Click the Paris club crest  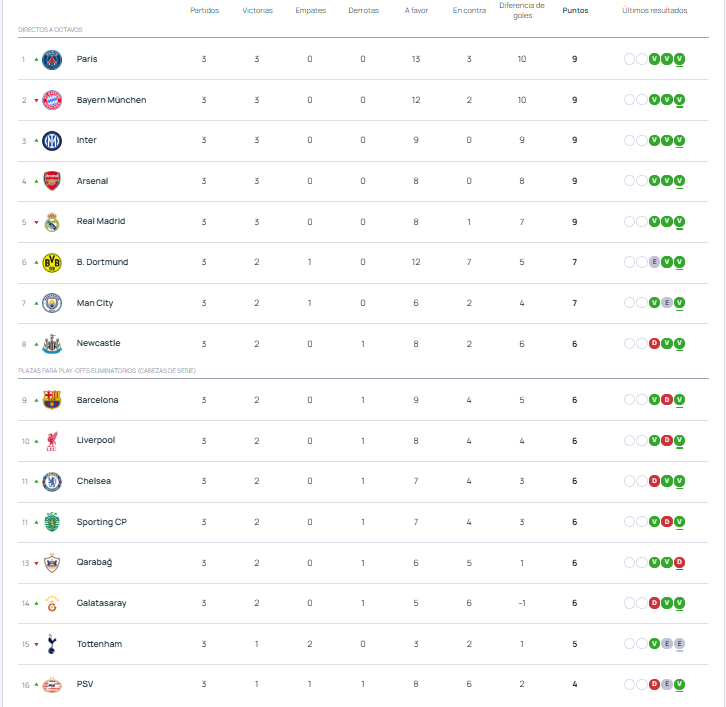click(52, 59)
